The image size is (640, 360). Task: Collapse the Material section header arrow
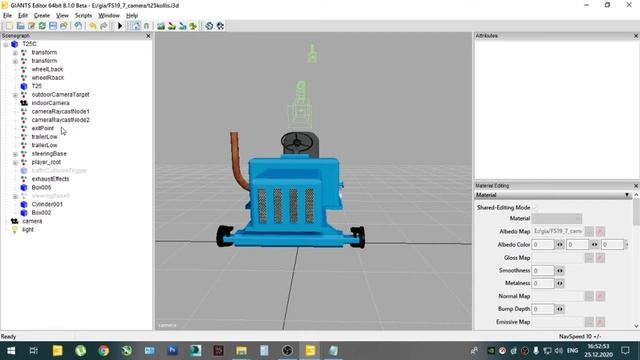[x=627, y=195]
